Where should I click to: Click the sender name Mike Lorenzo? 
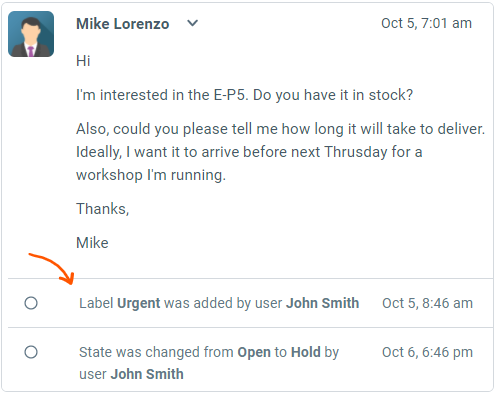123,24
